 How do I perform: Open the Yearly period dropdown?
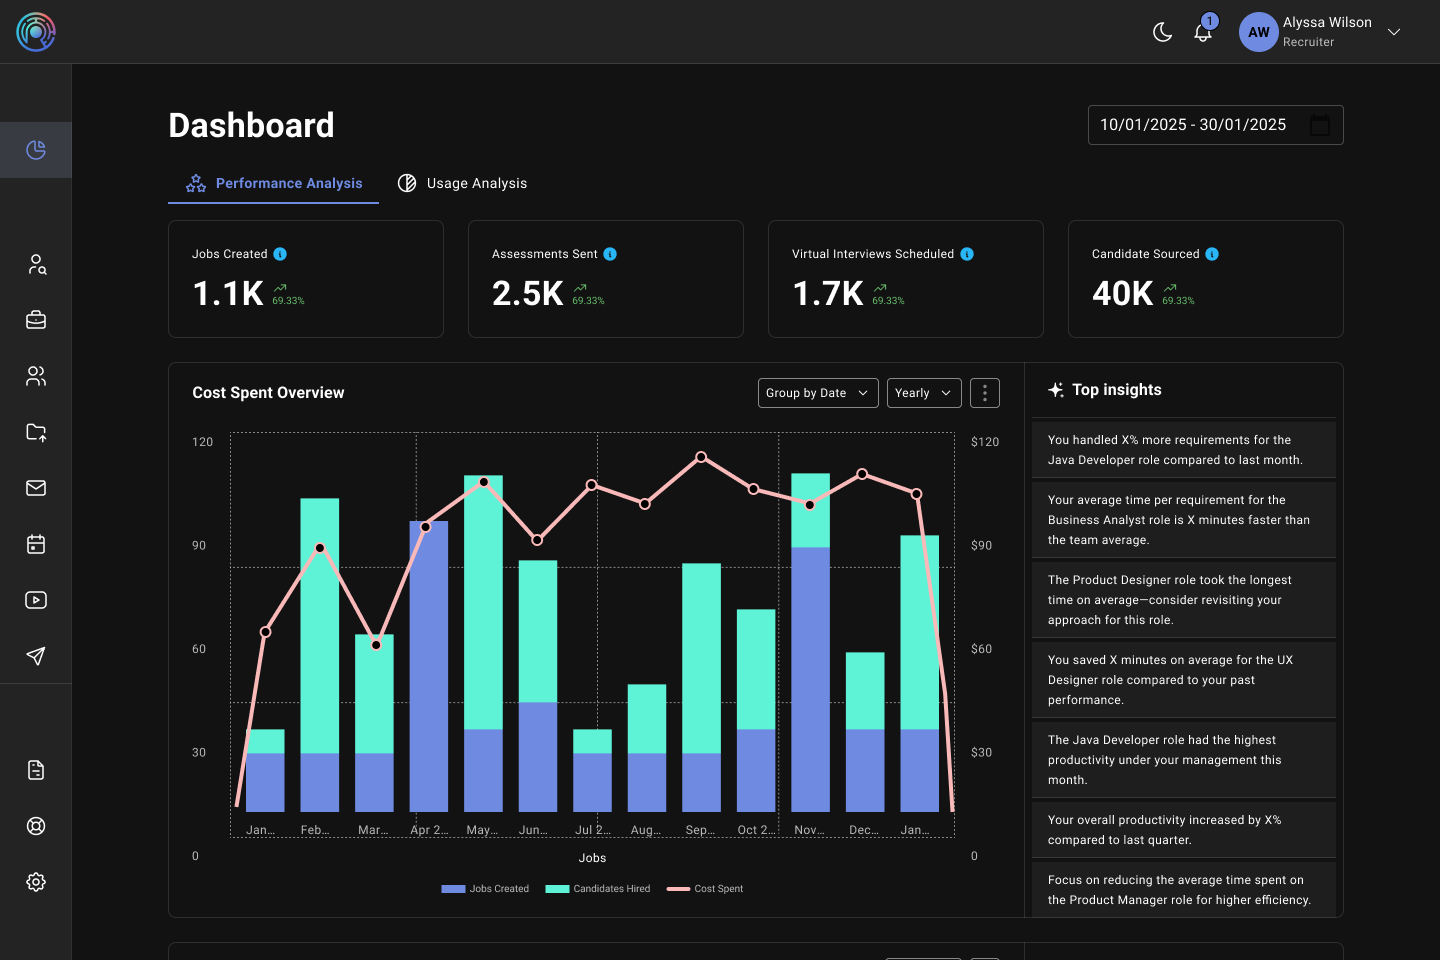tap(923, 393)
